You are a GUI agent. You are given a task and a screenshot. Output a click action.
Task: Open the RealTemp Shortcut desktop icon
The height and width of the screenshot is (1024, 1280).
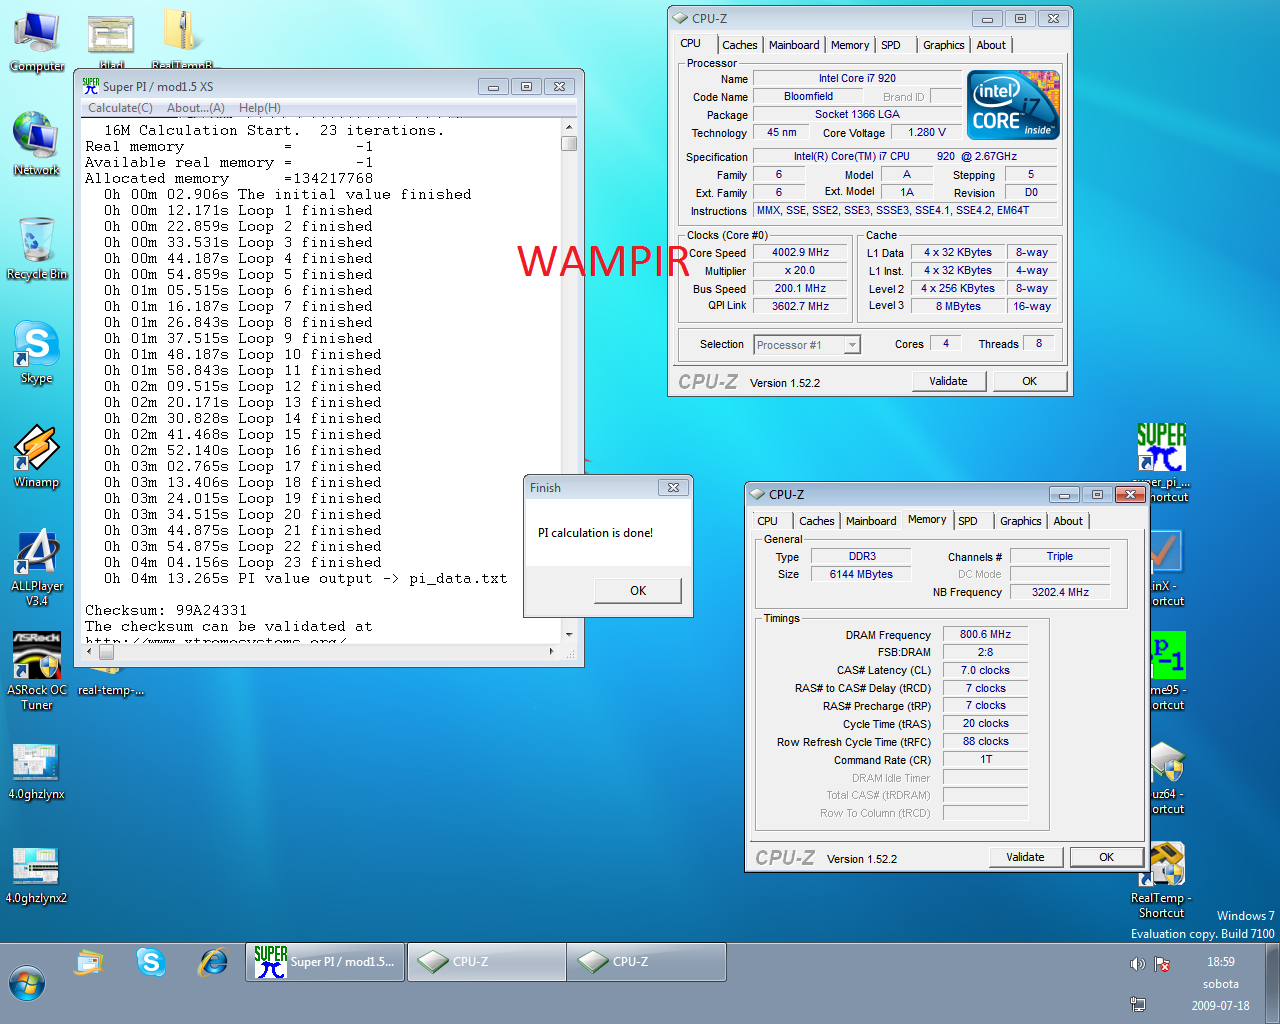1162,880
